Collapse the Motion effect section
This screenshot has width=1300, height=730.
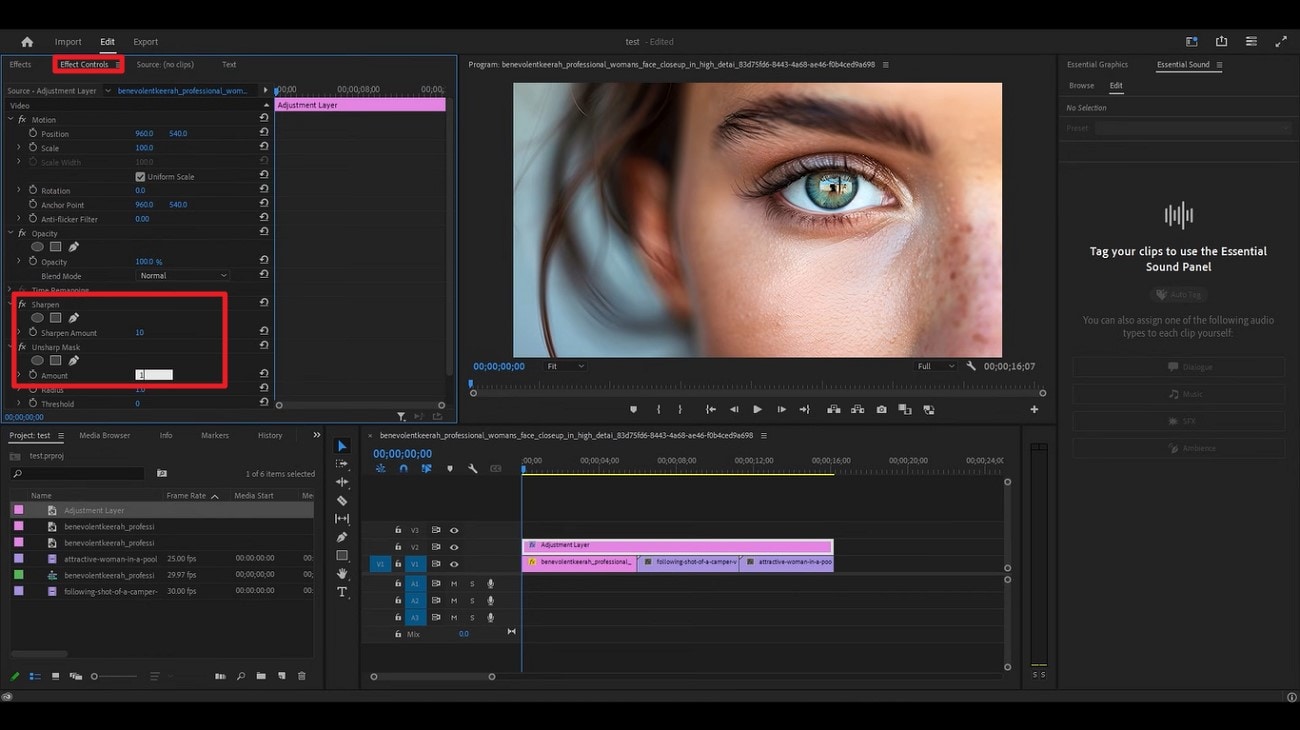(10, 120)
